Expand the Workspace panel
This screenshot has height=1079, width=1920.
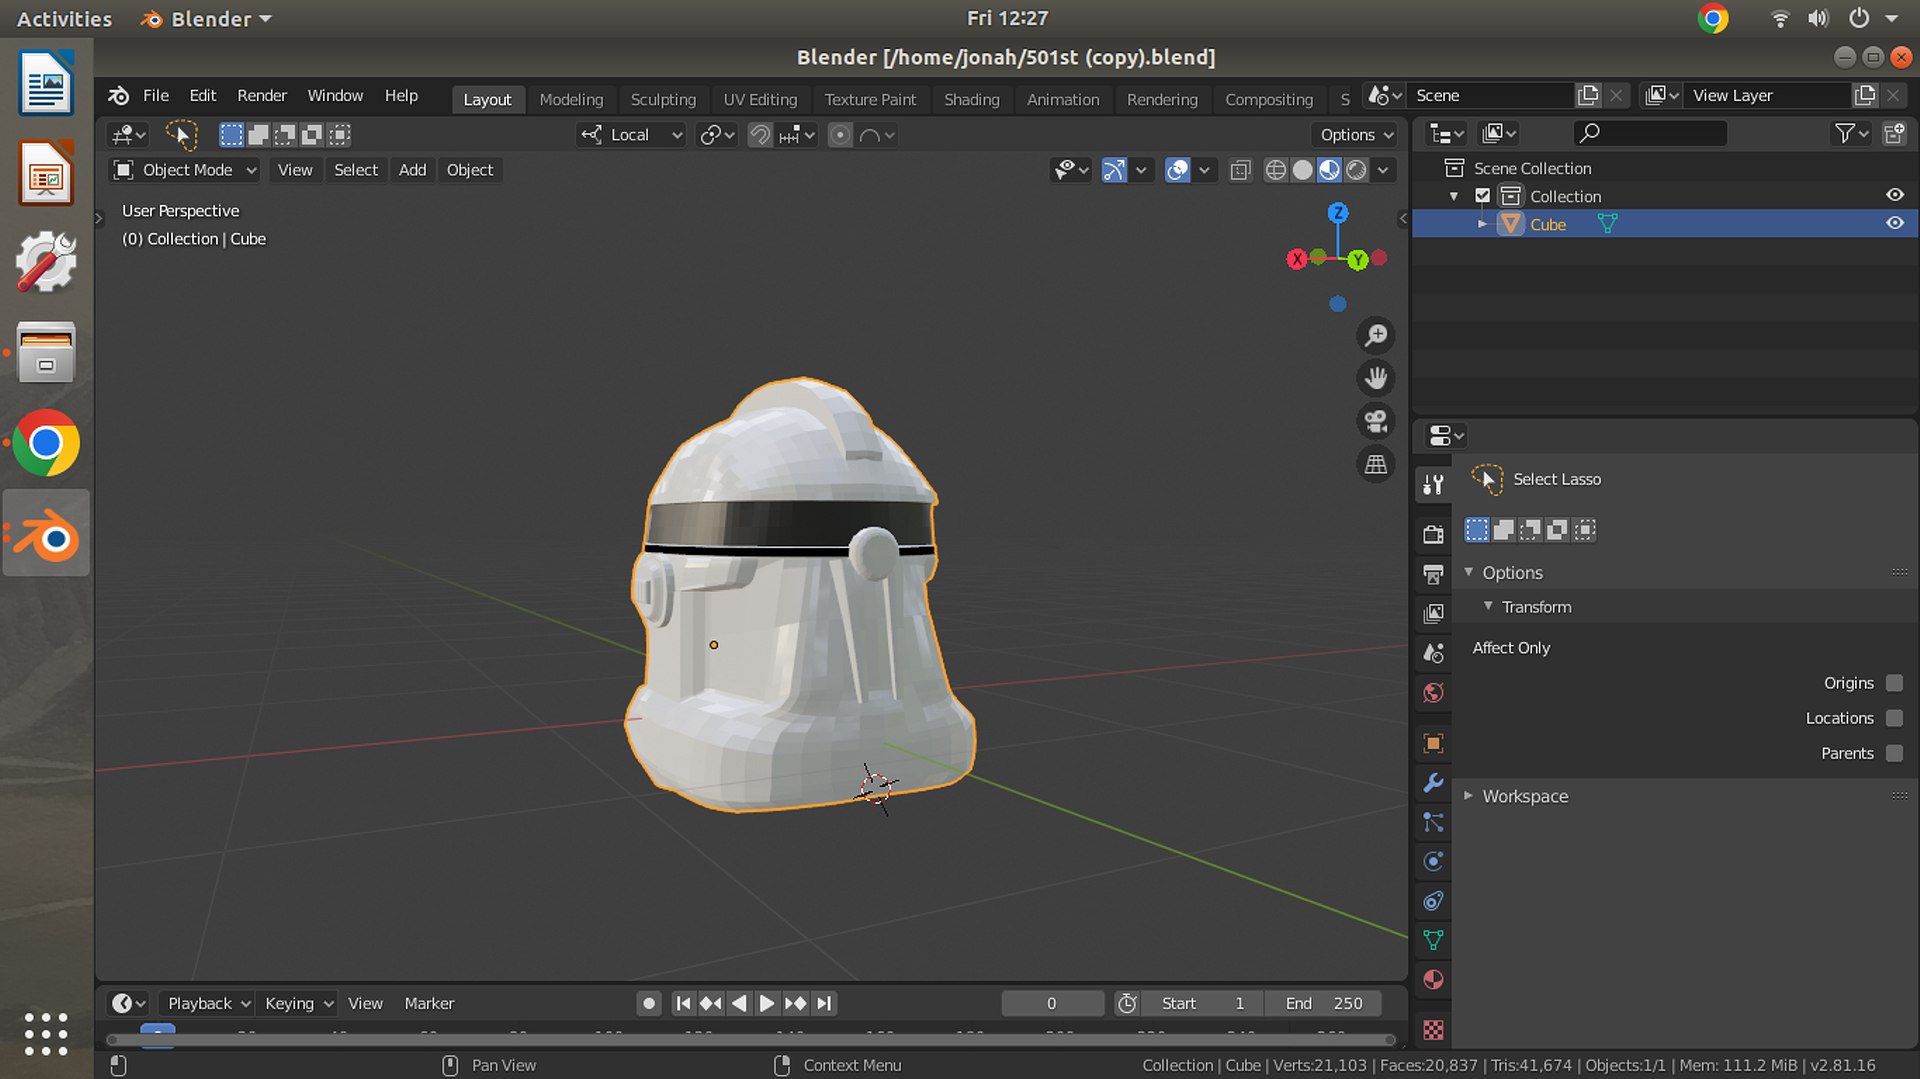click(x=1469, y=796)
